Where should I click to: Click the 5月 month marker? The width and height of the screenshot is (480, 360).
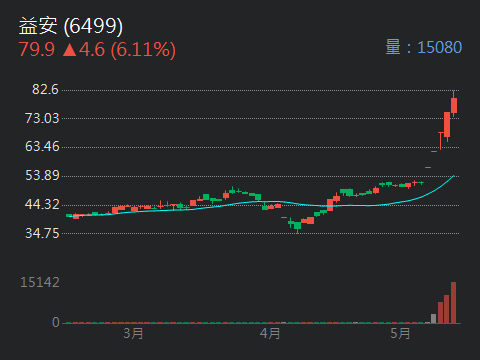tap(400, 333)
